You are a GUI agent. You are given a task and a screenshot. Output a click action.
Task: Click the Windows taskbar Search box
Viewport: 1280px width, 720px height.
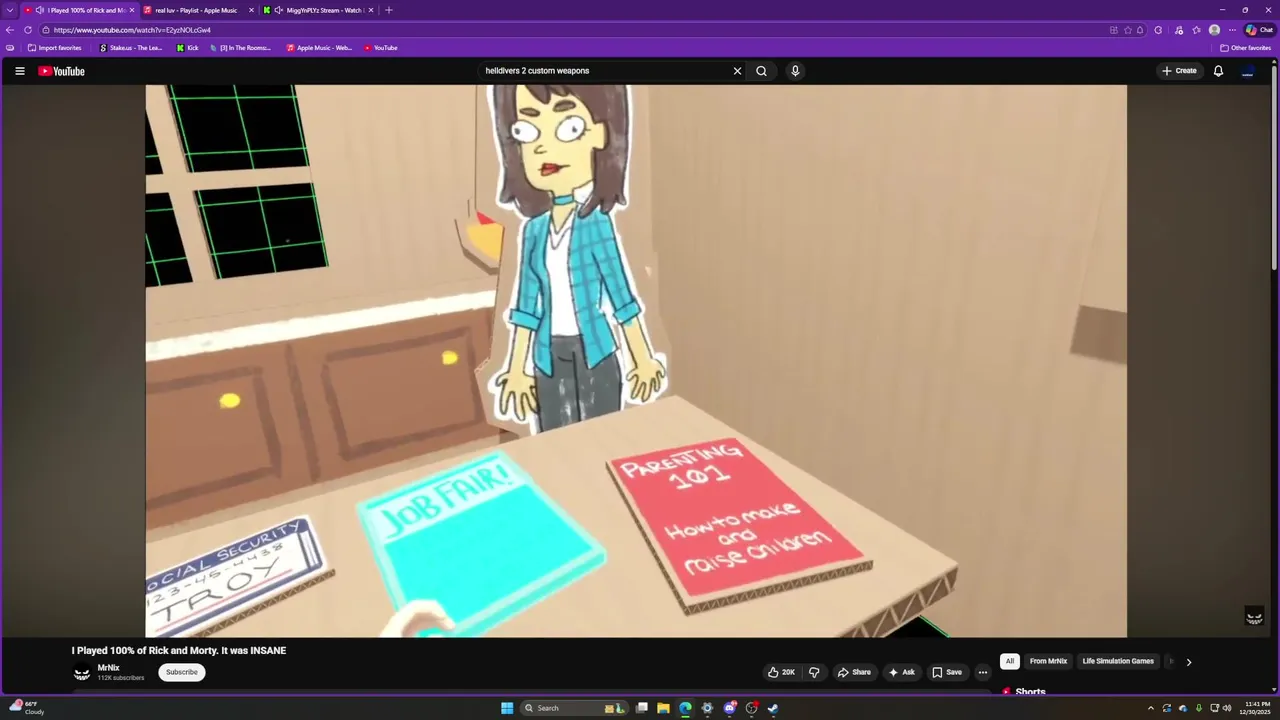point(573,708)
